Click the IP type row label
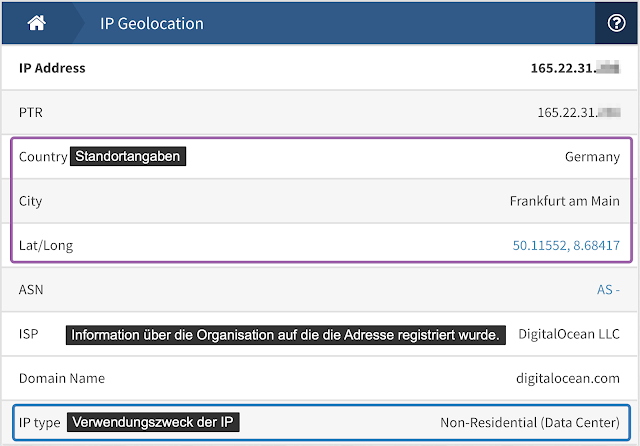The width and height of the screenshot is (640, 446). pyautogui.click(x=40, y=422)
